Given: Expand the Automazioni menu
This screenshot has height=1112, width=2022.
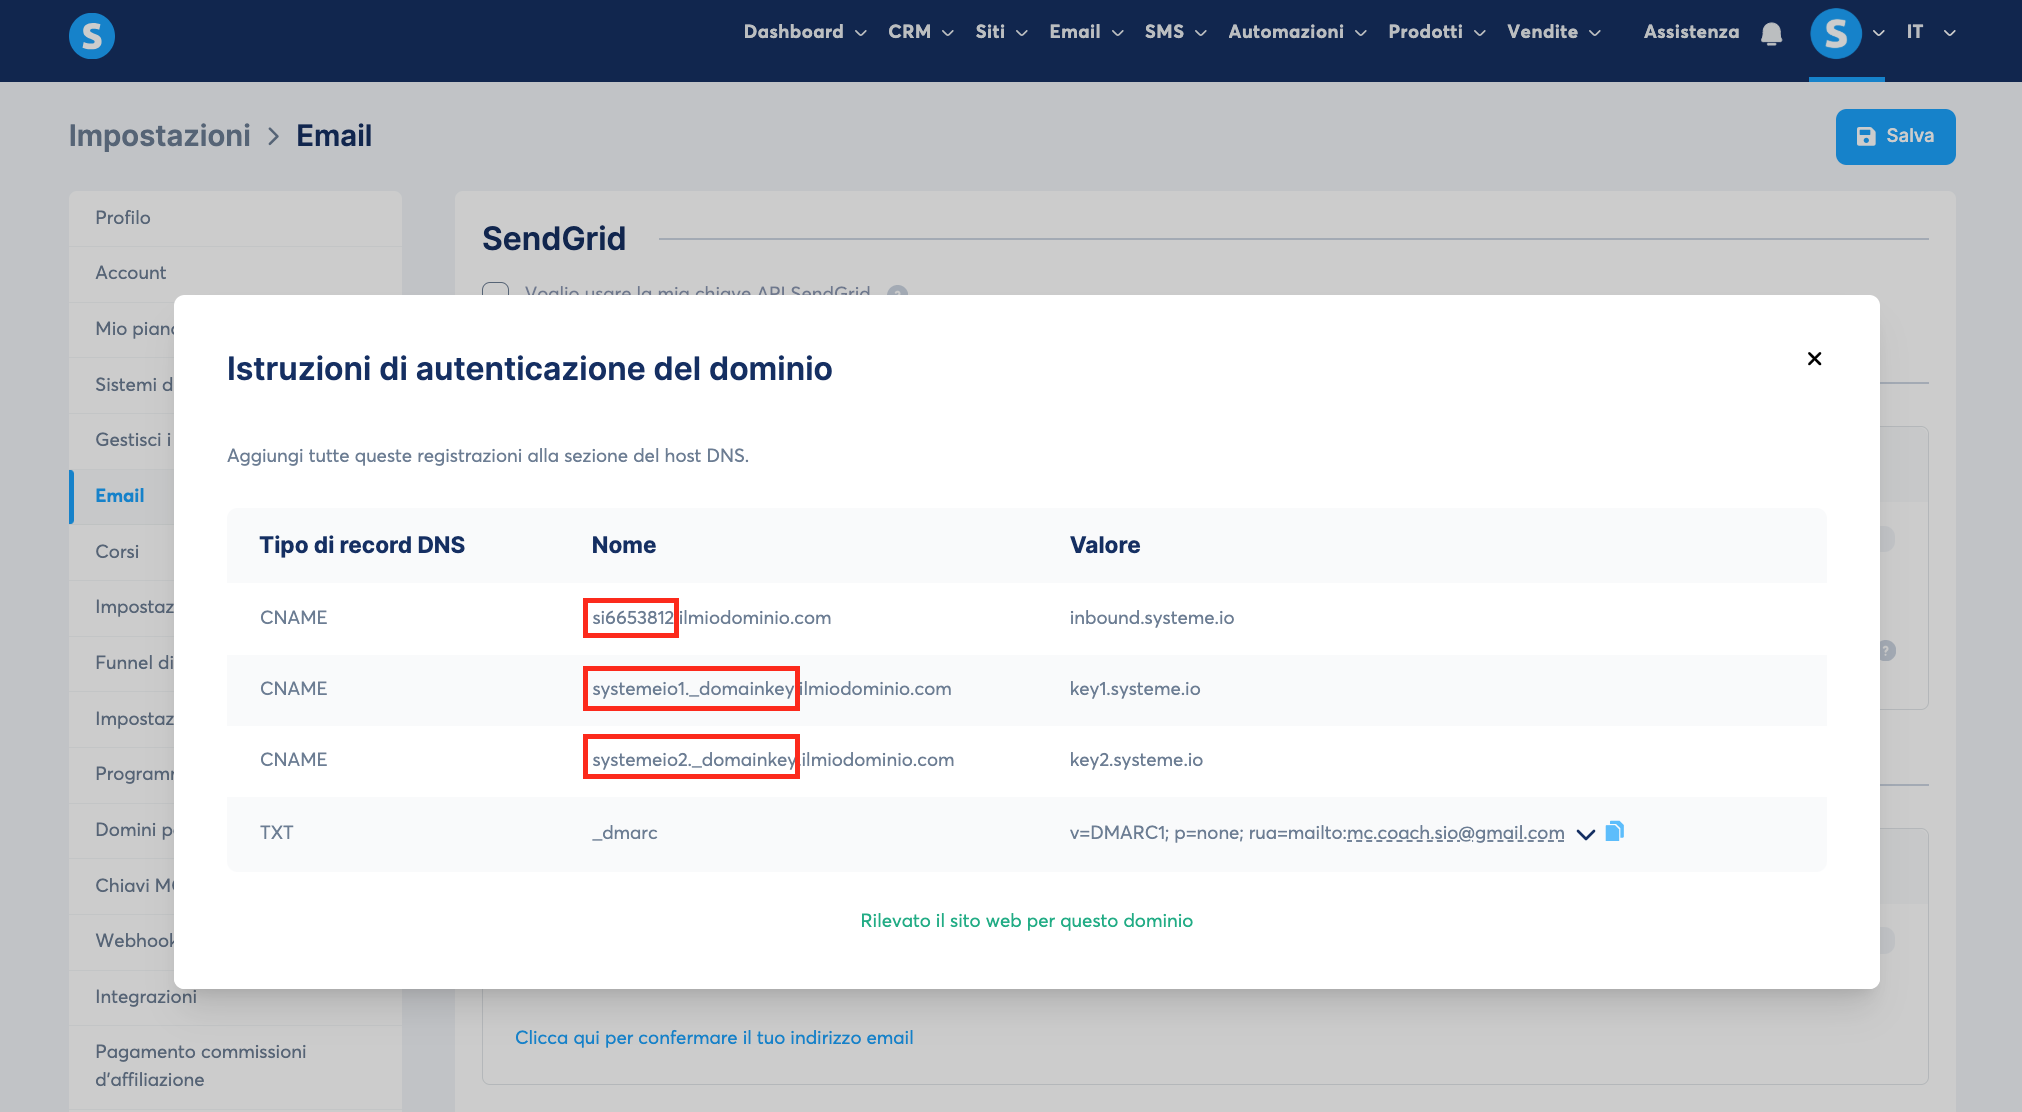Looking at the screenshot, I should [1297, 32].
